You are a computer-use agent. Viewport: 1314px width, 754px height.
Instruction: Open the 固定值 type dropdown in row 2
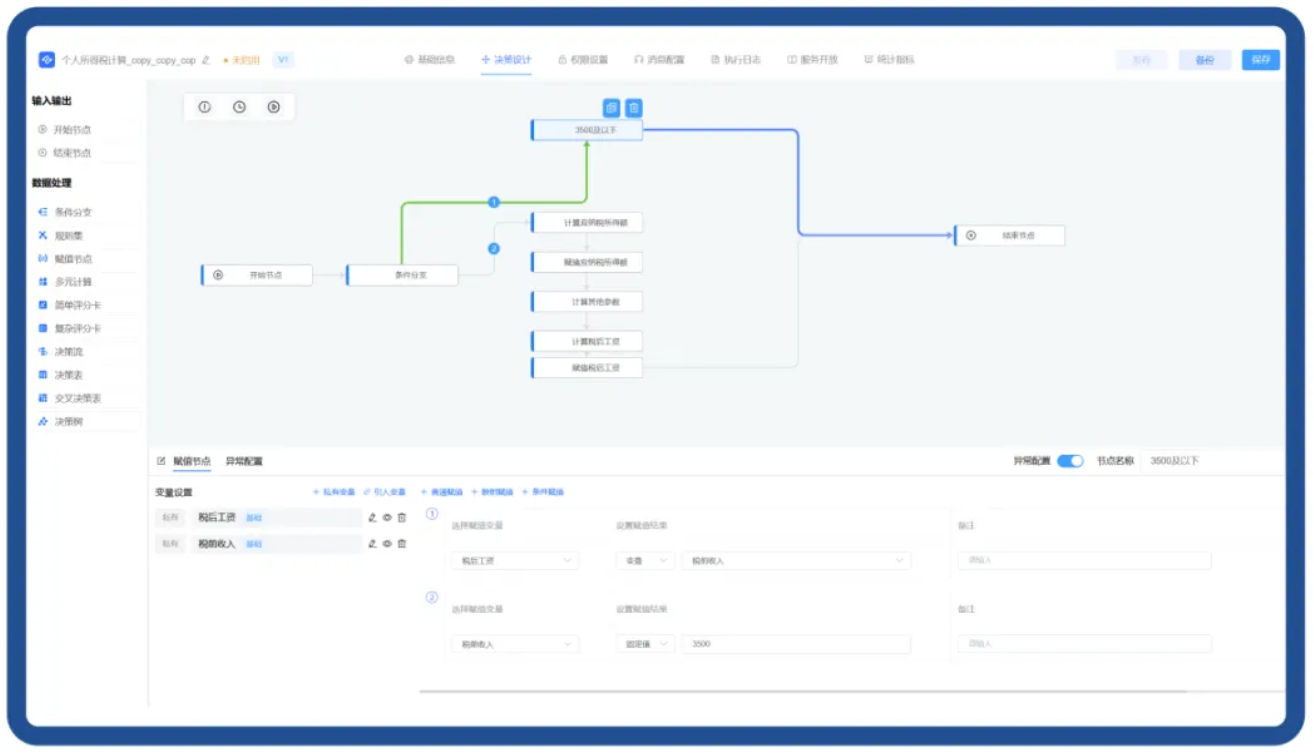[645, 645]
